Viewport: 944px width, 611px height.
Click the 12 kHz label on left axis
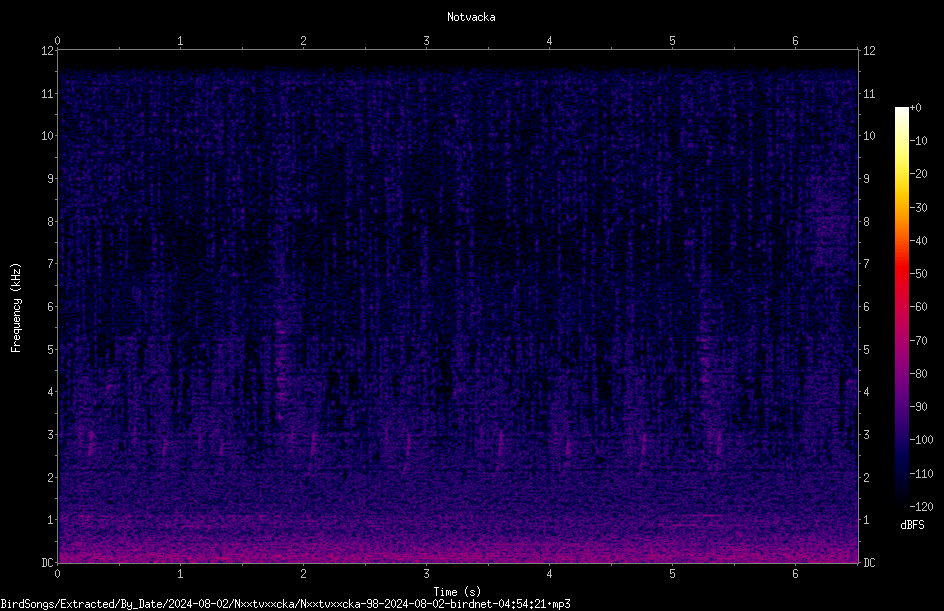click(x=48, y=51)
